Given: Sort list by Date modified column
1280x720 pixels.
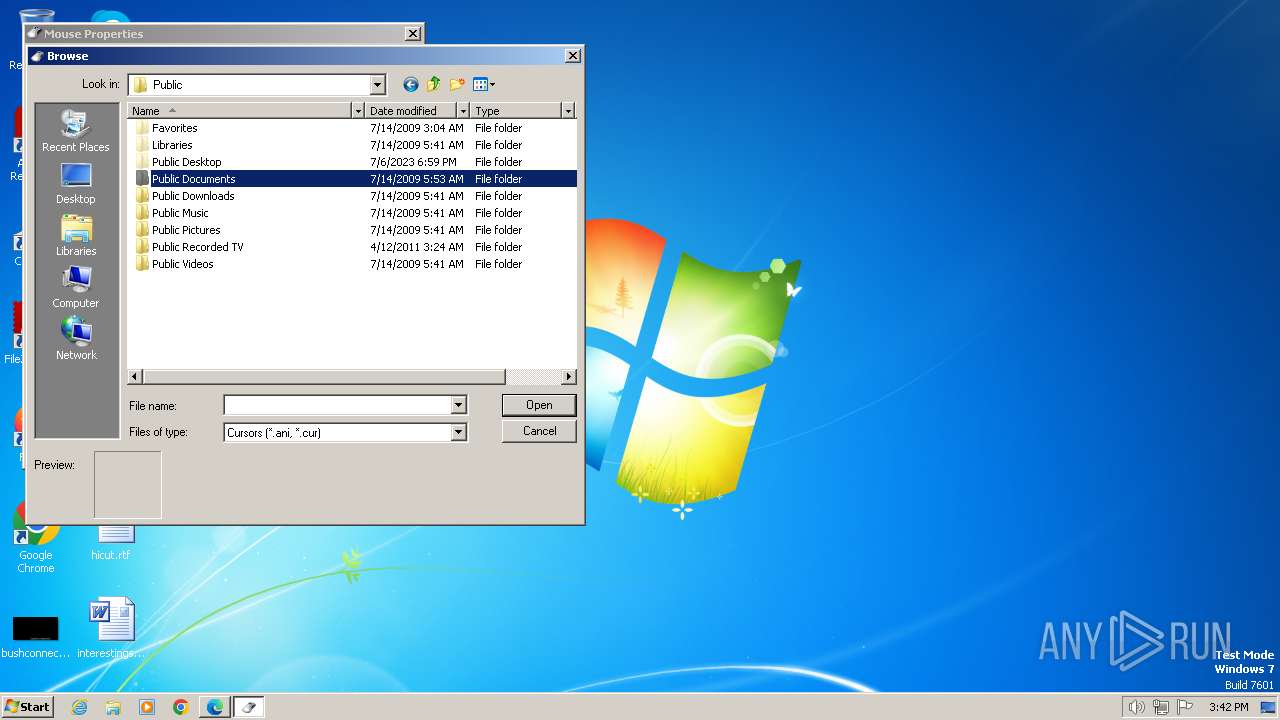Looking at the screenshot, I should [411, 110].
